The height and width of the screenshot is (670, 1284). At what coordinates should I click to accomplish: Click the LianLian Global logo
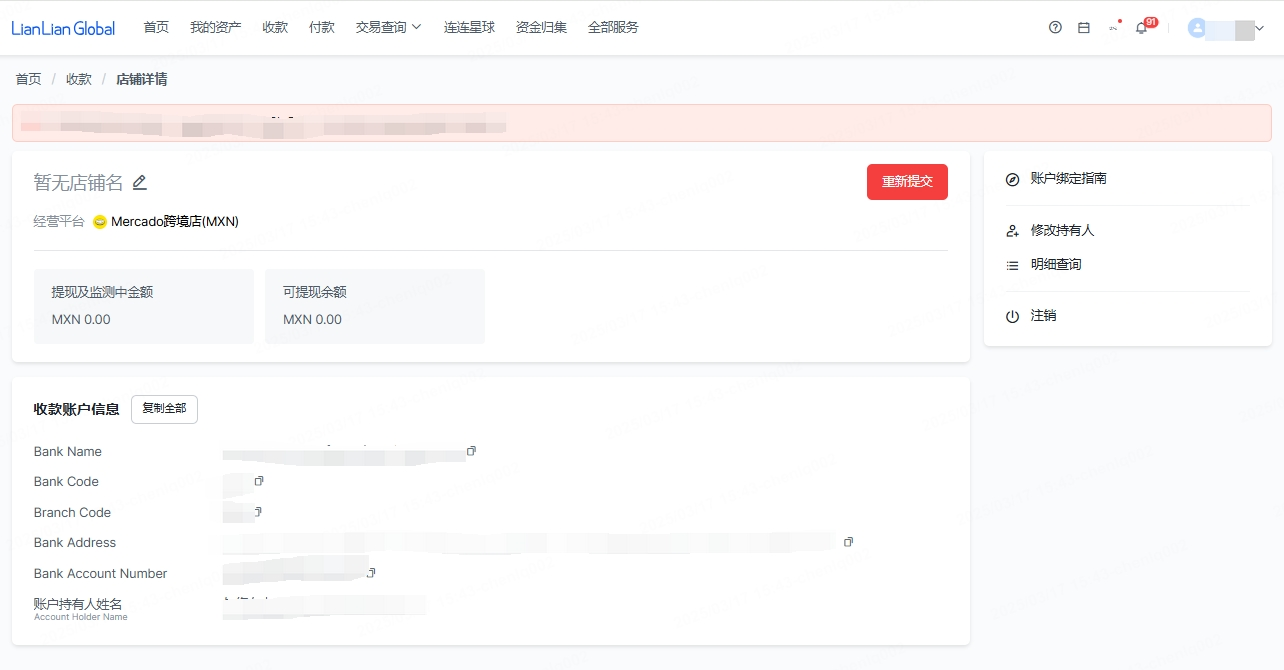coord(63,28)
